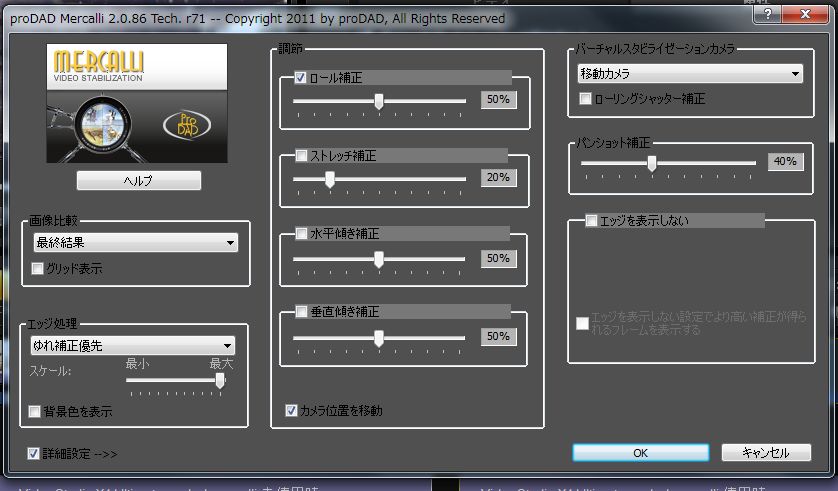838x491 pixels.
Task: Open the エッジ処理 ゆれ補正優先 dropdown
Action: click(x=133, y=346)
